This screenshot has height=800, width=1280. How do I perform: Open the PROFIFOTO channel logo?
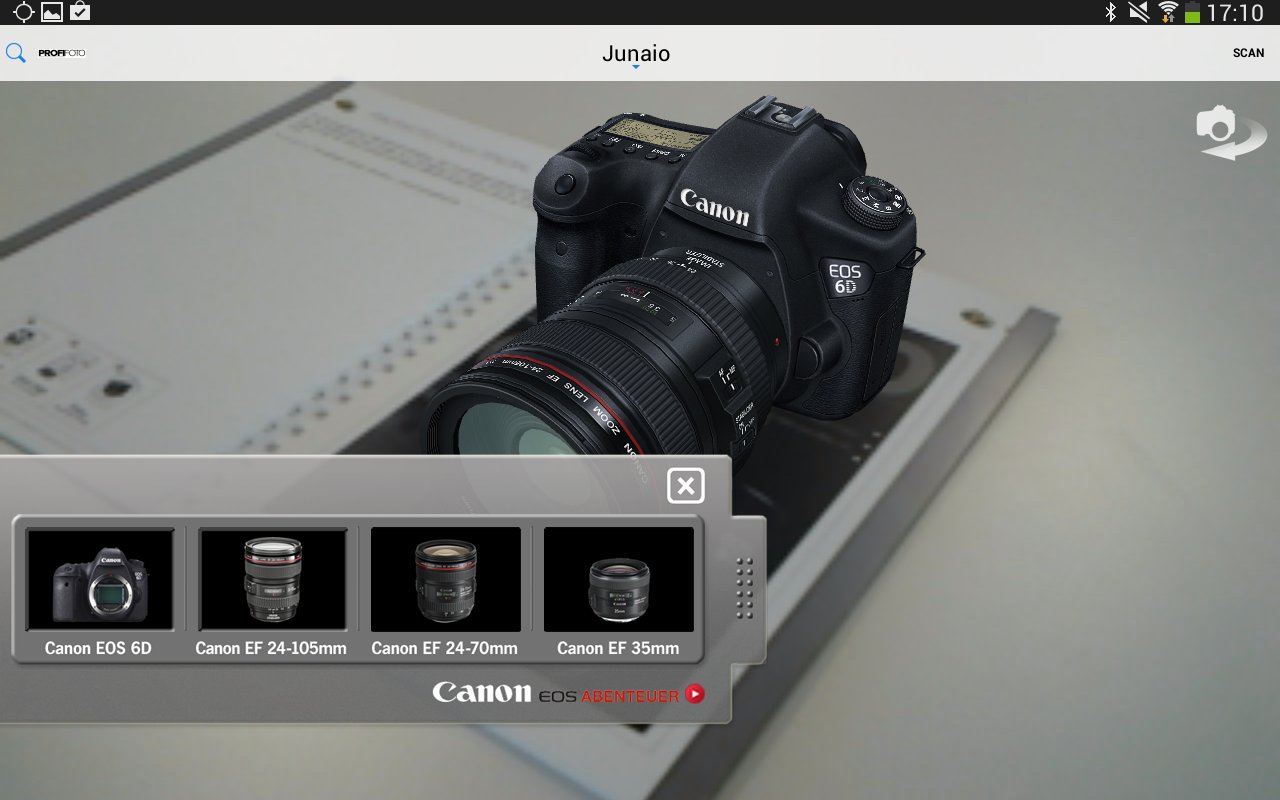coord(62,53)
